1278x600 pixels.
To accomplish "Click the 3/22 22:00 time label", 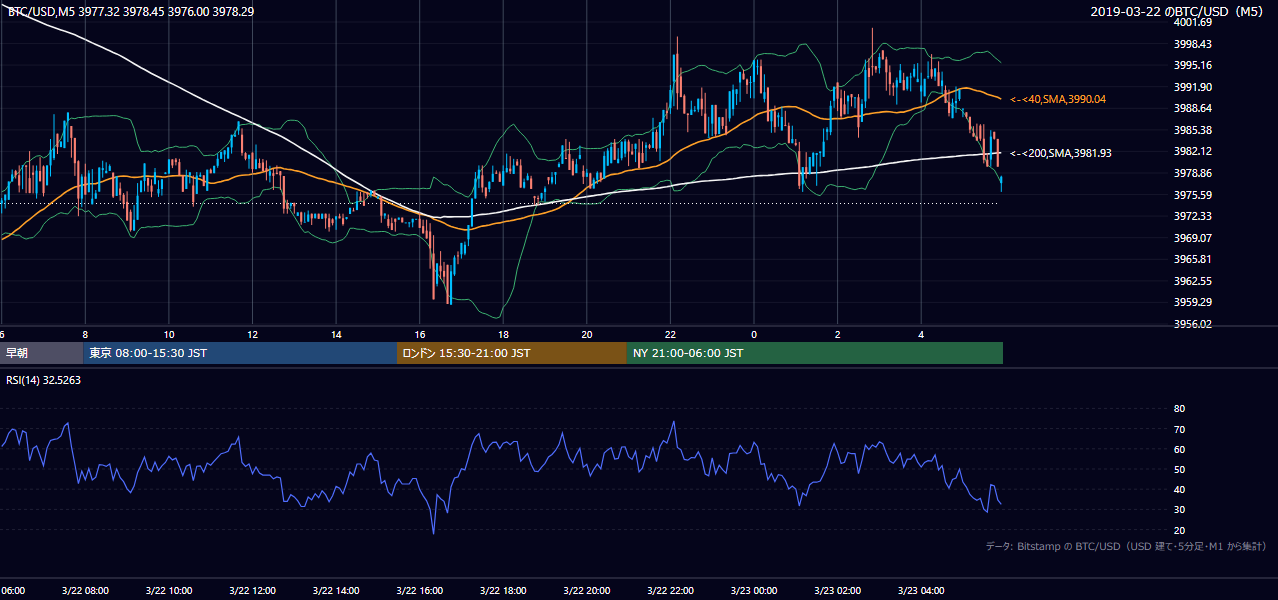I will click(671, 591).
